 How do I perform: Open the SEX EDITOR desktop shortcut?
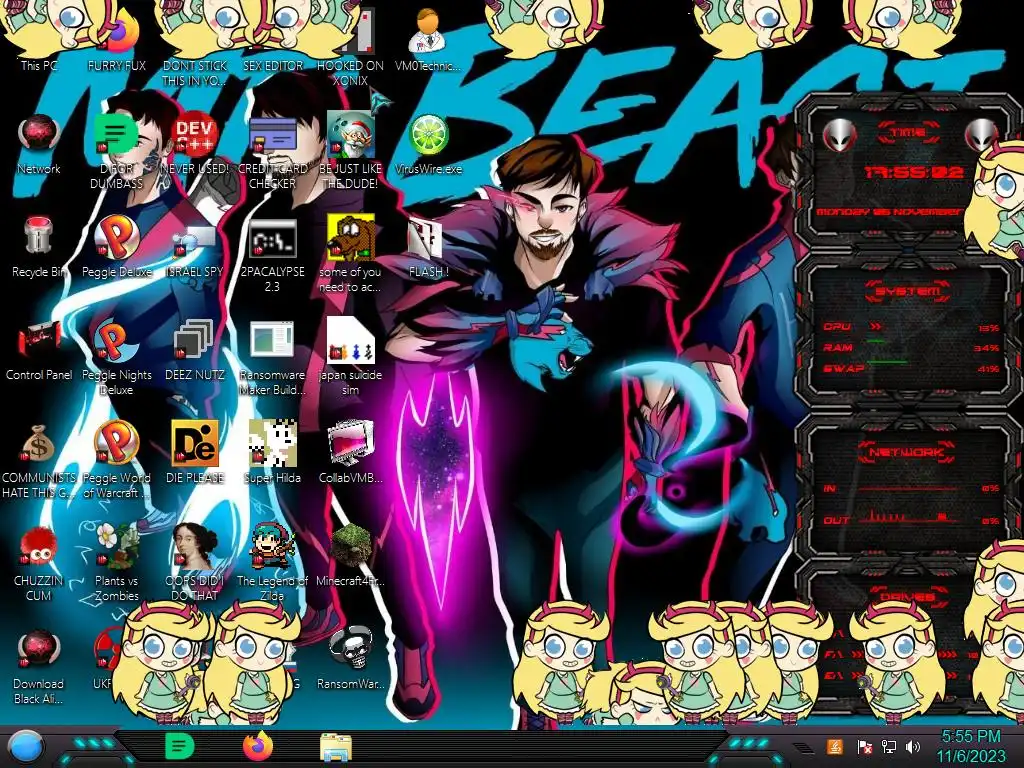pos(272,39)
